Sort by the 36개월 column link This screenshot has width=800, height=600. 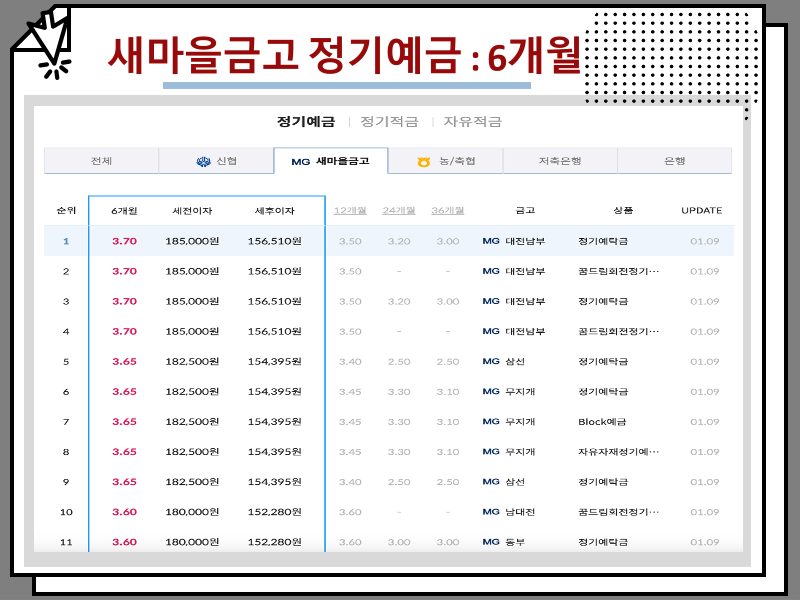(447, 210)
